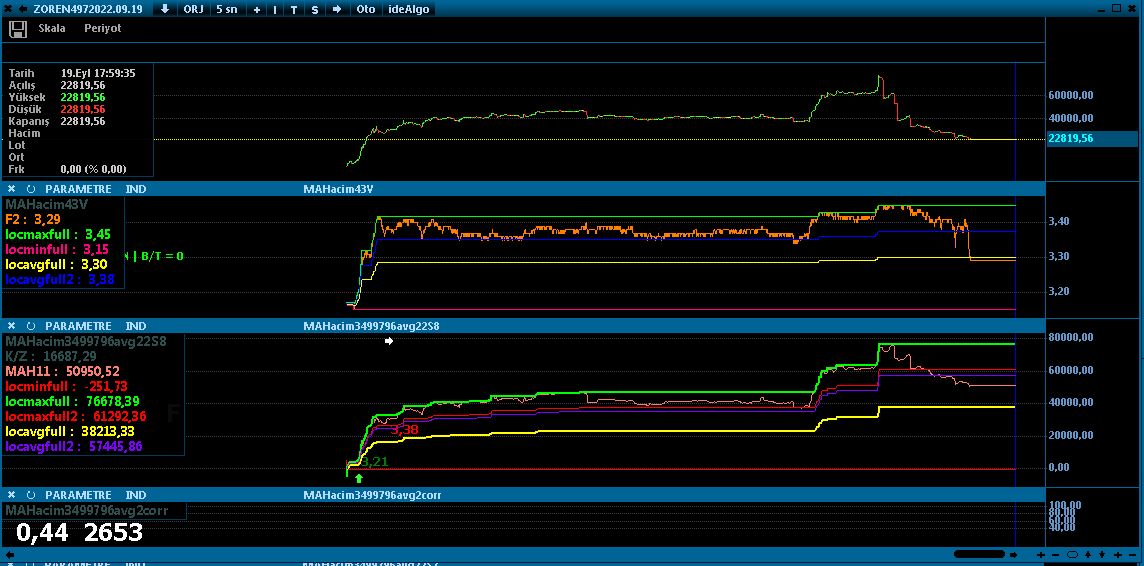Image resolution: width=1144 pixels, height=566 pixels.
Task: Click the white arrow marker in MAHacim3499796avg22S8 chart
Action: coord(389,341)
